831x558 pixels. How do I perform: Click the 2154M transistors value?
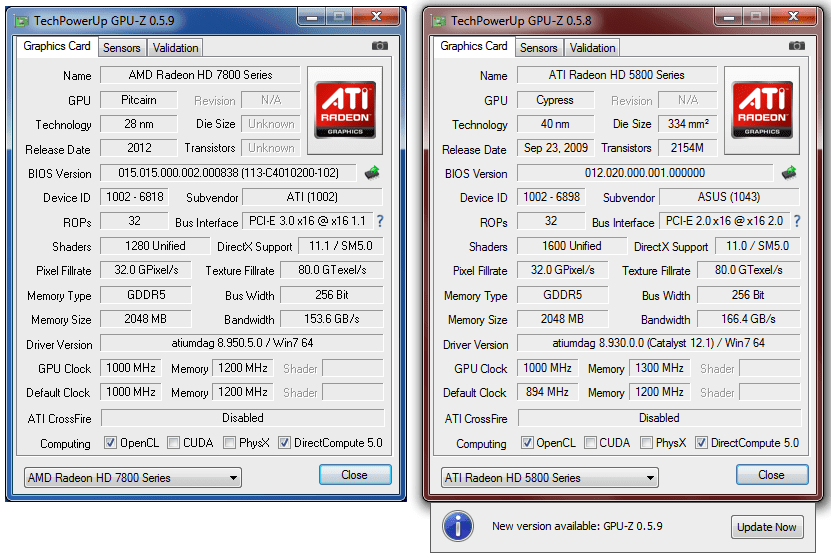tap(688, 148)
